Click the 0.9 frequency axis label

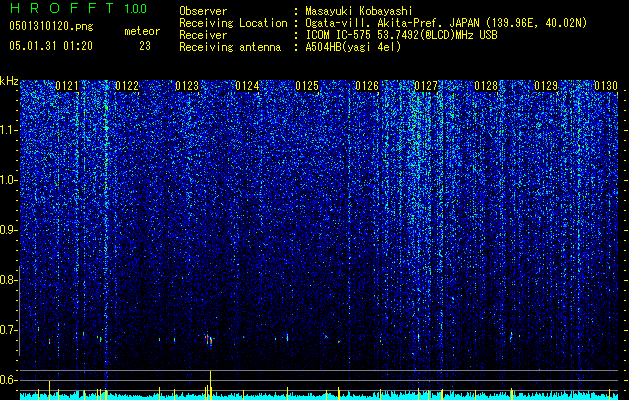(8, 230)
